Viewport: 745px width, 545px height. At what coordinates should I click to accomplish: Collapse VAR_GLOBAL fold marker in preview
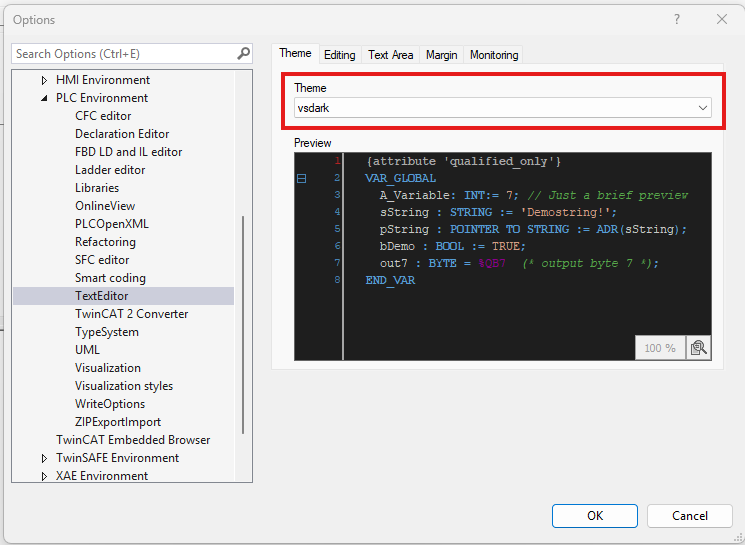pyautogui.click(x=301, y=178)
